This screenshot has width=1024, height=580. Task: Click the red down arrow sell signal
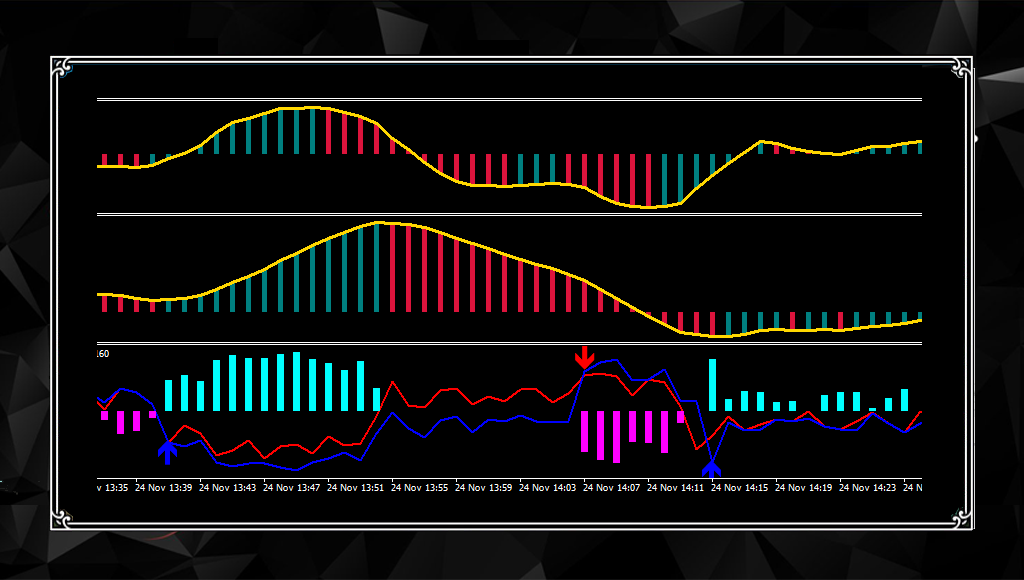[x=584, y=358]
